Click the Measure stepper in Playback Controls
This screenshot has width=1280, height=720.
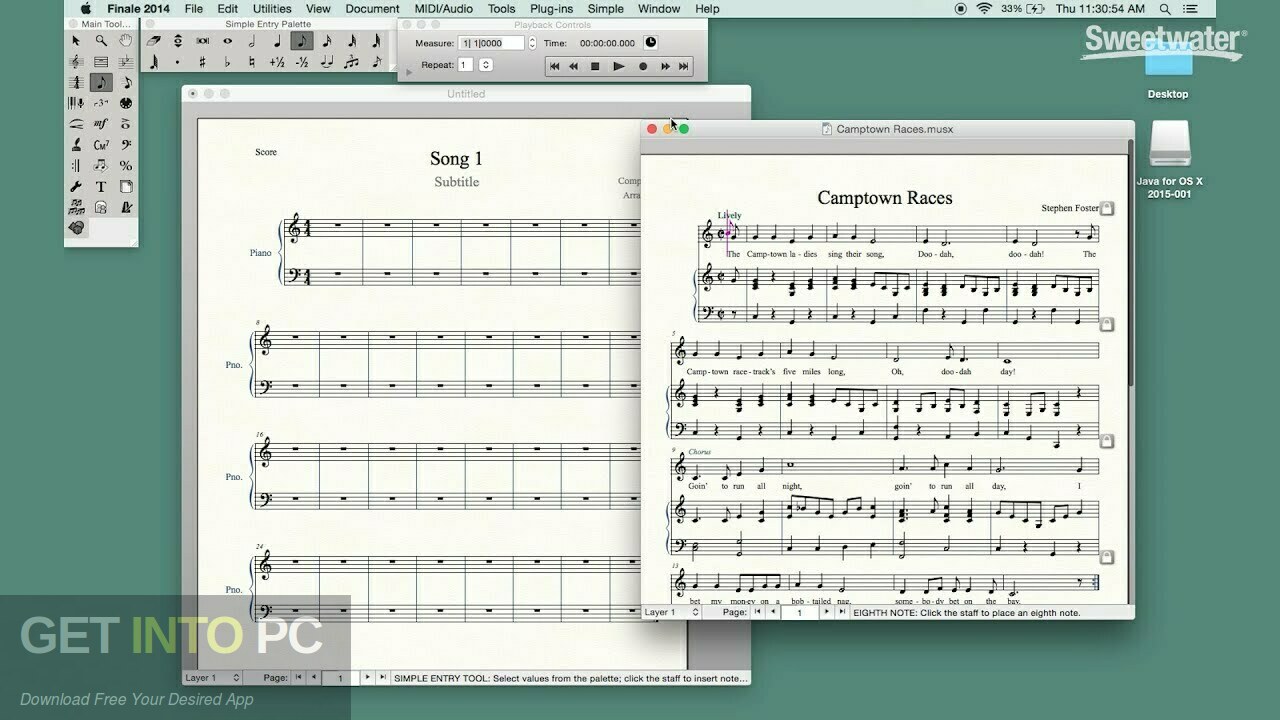tap(534, 43)
